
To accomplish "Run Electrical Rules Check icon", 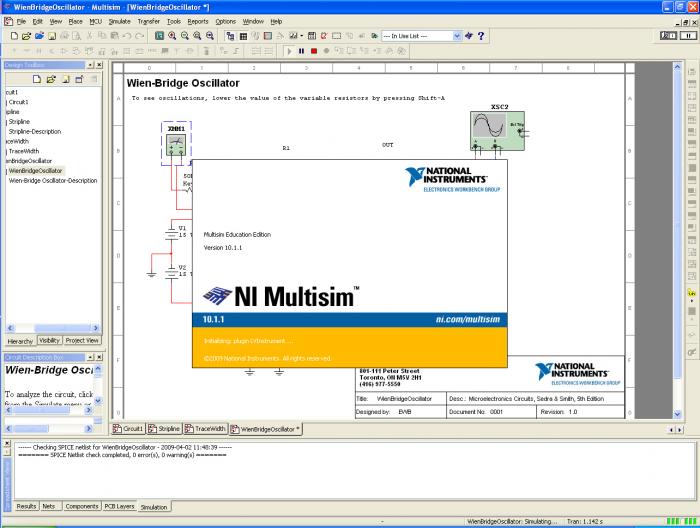I will pos(324,36).
